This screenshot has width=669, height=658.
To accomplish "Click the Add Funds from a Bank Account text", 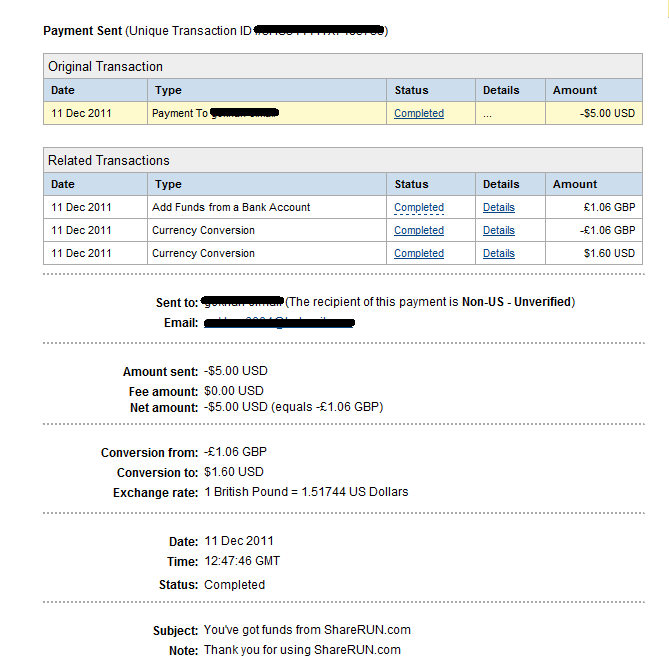I will pyautogui.click(x=231, y=207).
